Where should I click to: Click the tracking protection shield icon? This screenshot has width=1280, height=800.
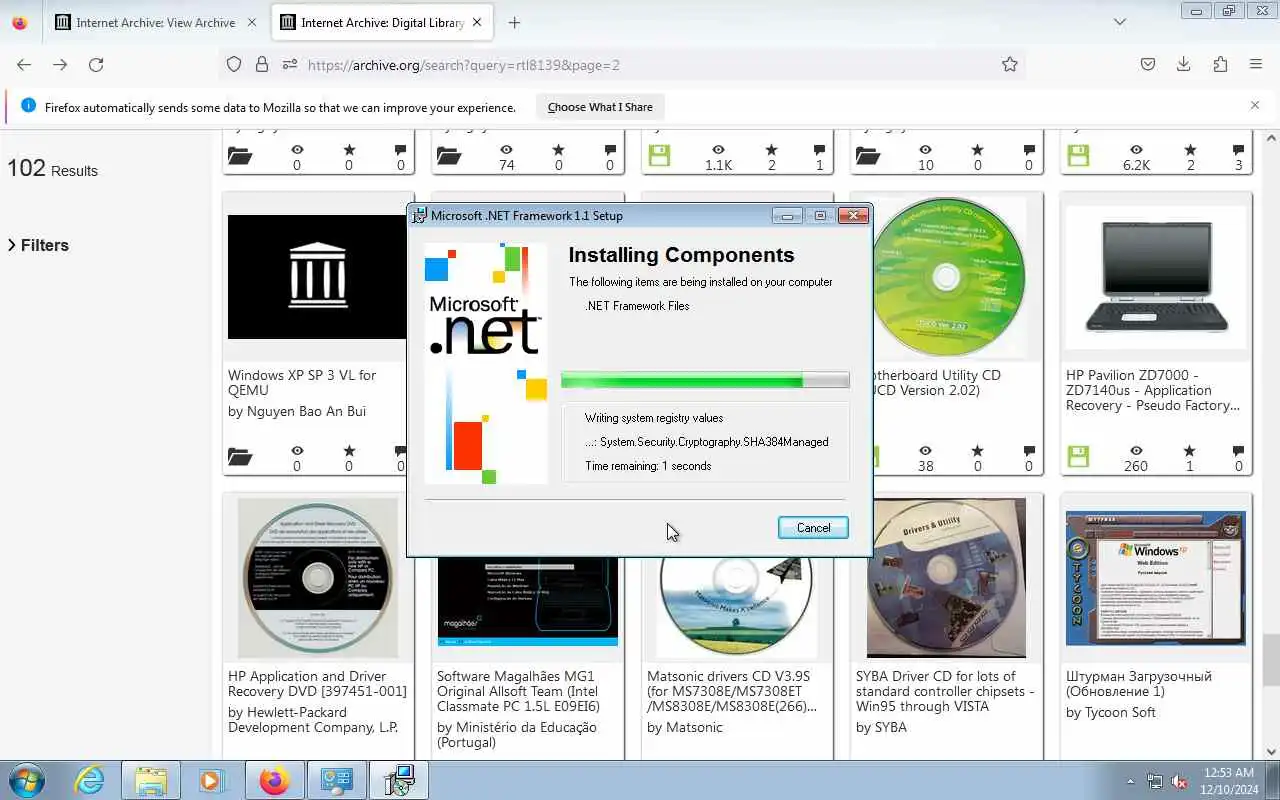pyautogui.click(x=234, y=64)
